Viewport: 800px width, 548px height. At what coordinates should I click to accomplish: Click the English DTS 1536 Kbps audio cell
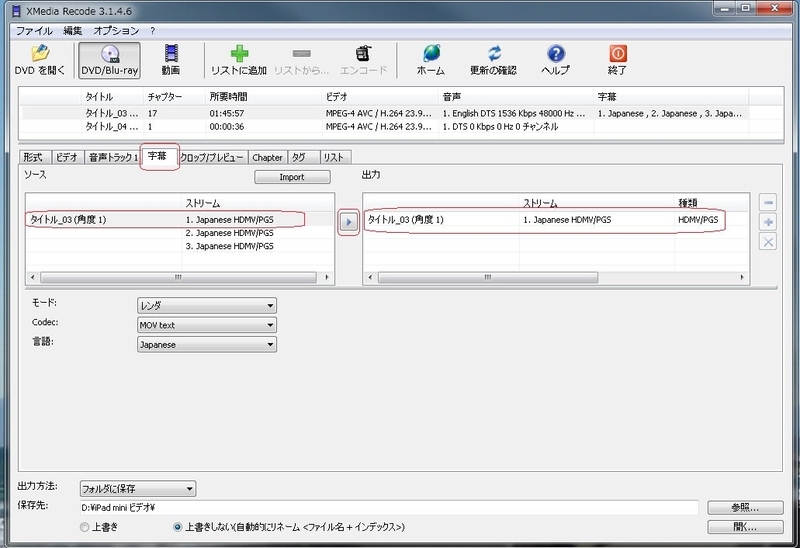pos(513,113)
